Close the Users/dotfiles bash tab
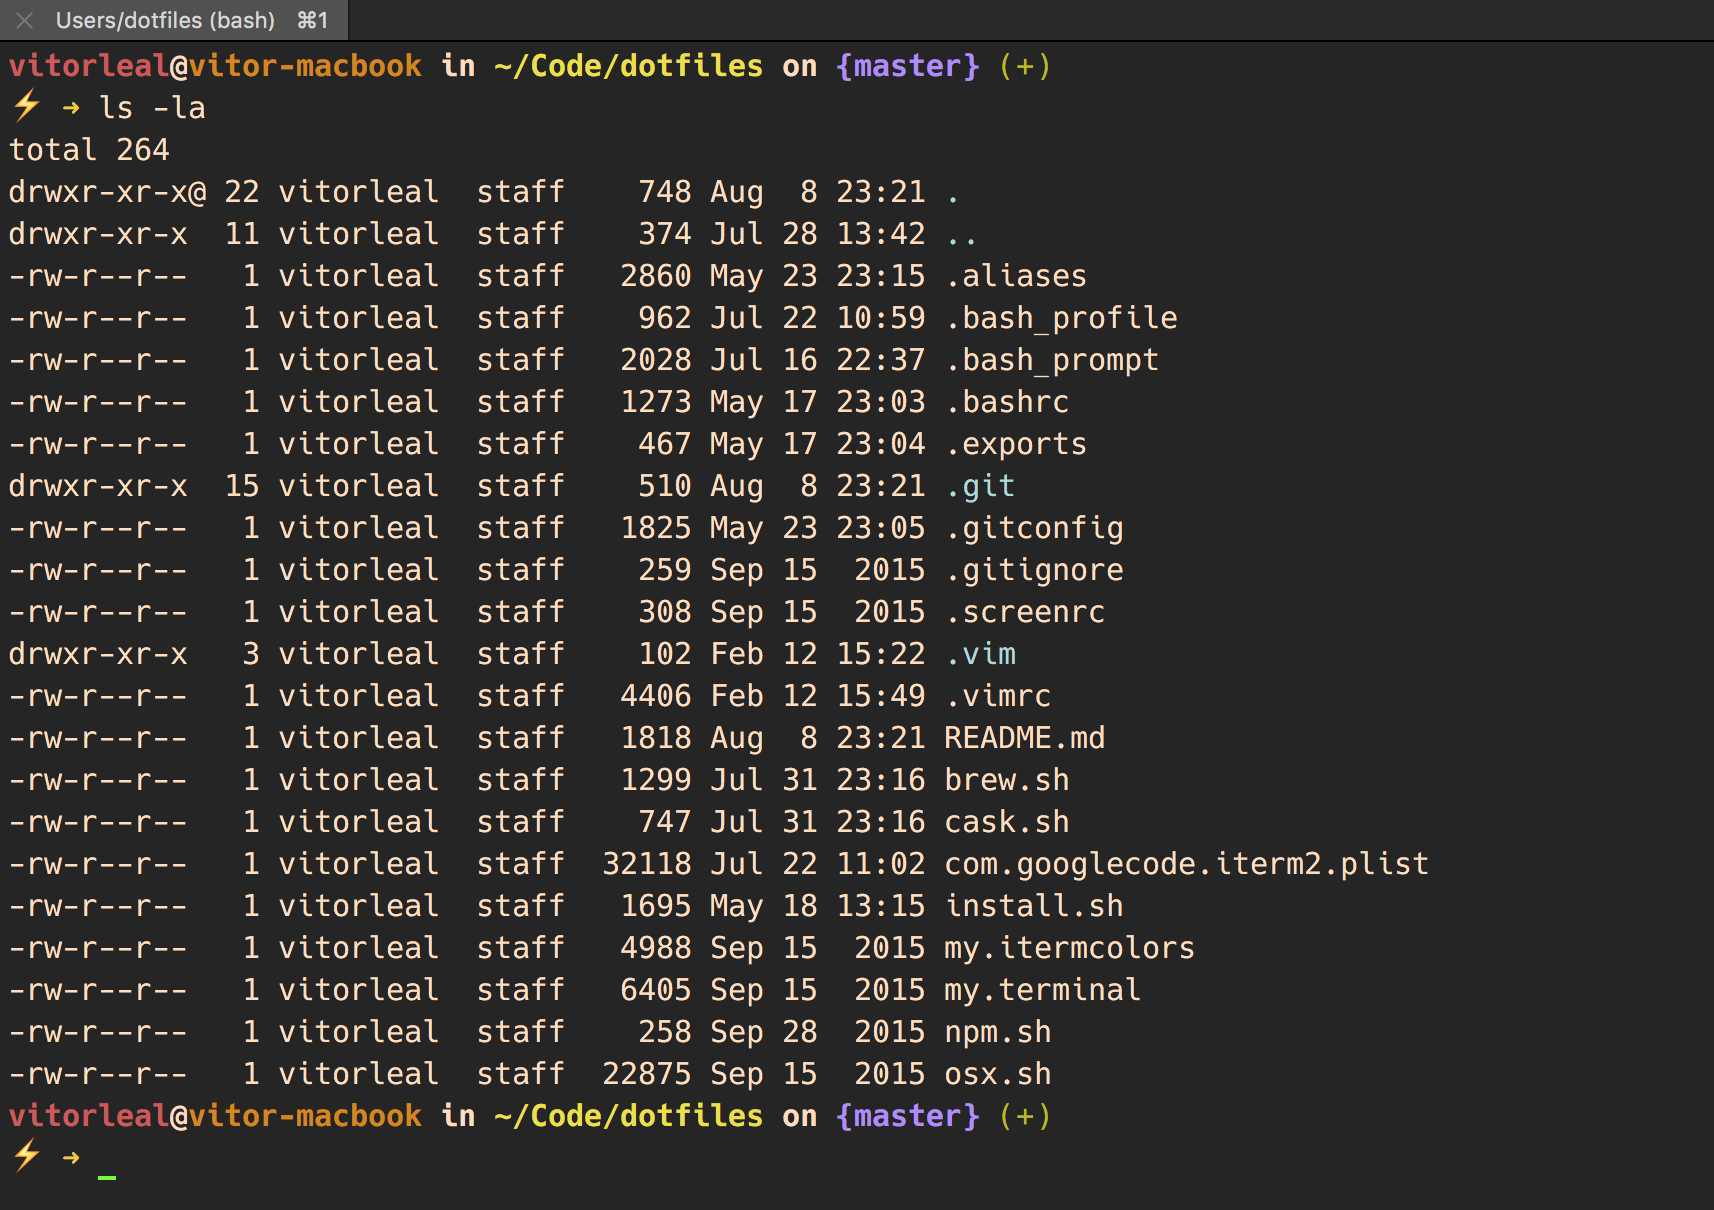Viewport: 1714px width, 1210px height. tap(25, 20)
